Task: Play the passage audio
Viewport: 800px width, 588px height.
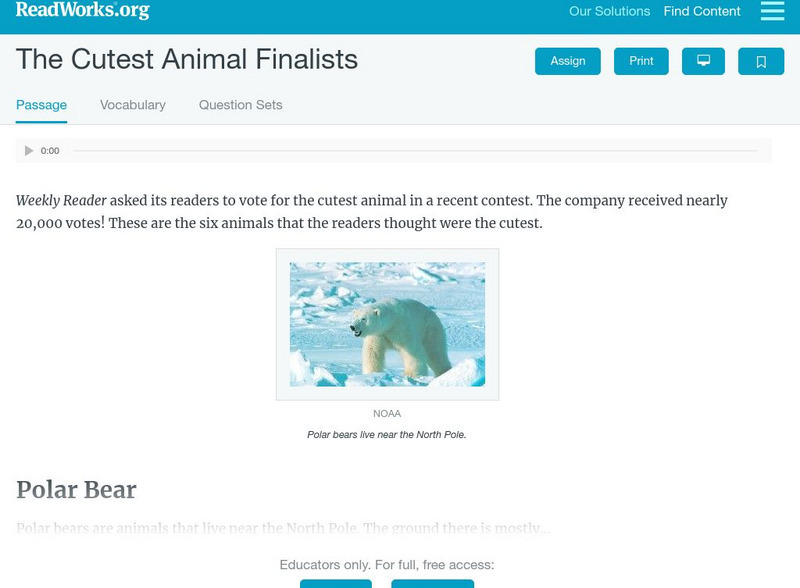Action: (29, 151)
